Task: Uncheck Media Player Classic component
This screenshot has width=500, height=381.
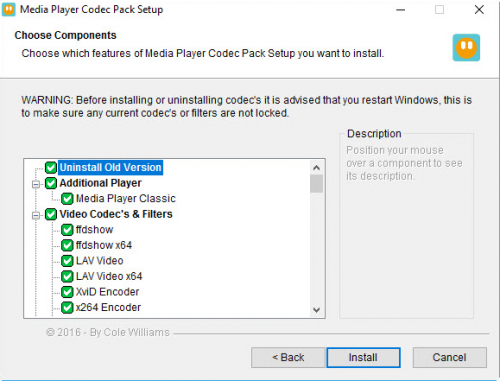Action: click(x=67, y=199)
